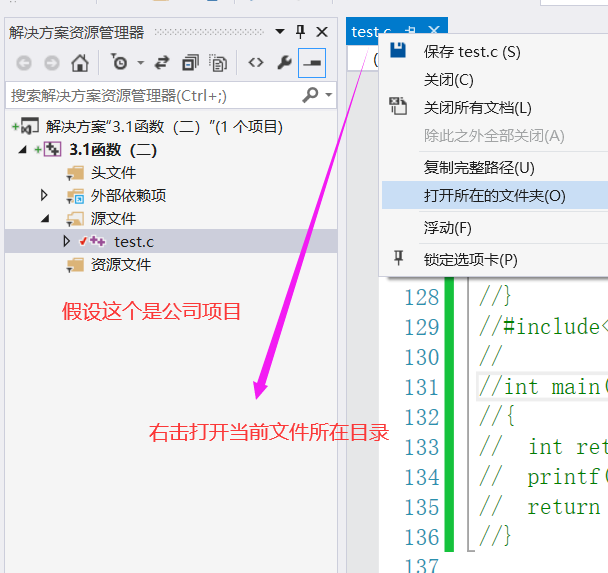
Task: Click line number 131 in editor
Action: [422, 387]
